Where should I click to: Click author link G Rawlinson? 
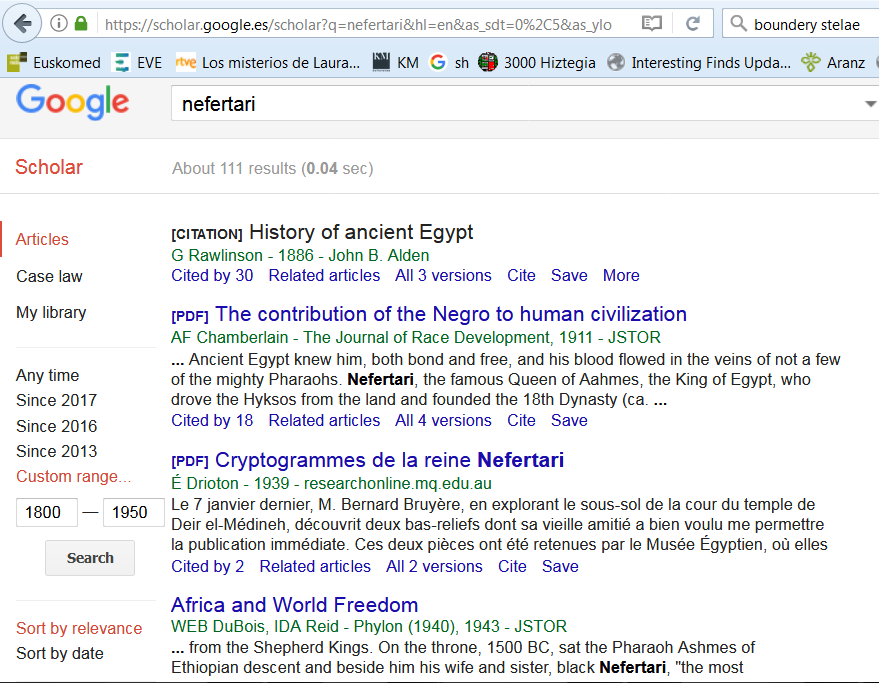point(217,255)
